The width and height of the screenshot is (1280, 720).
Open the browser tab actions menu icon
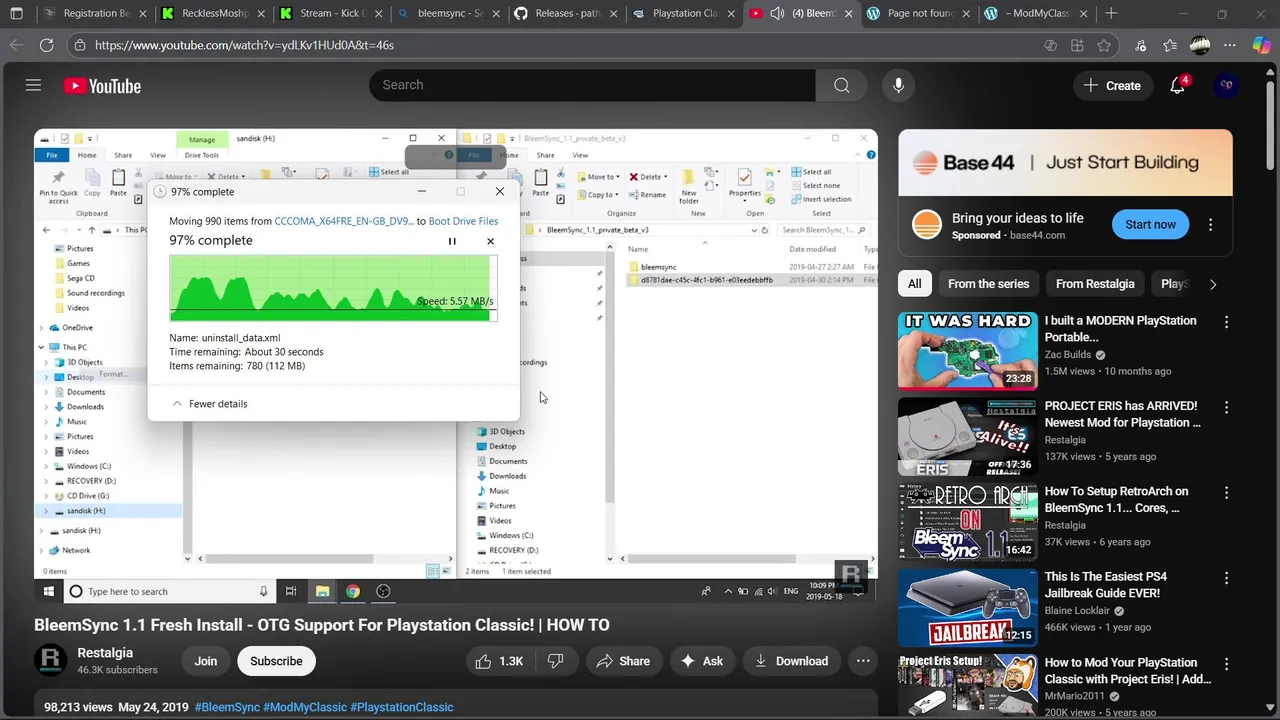(16, 14)
